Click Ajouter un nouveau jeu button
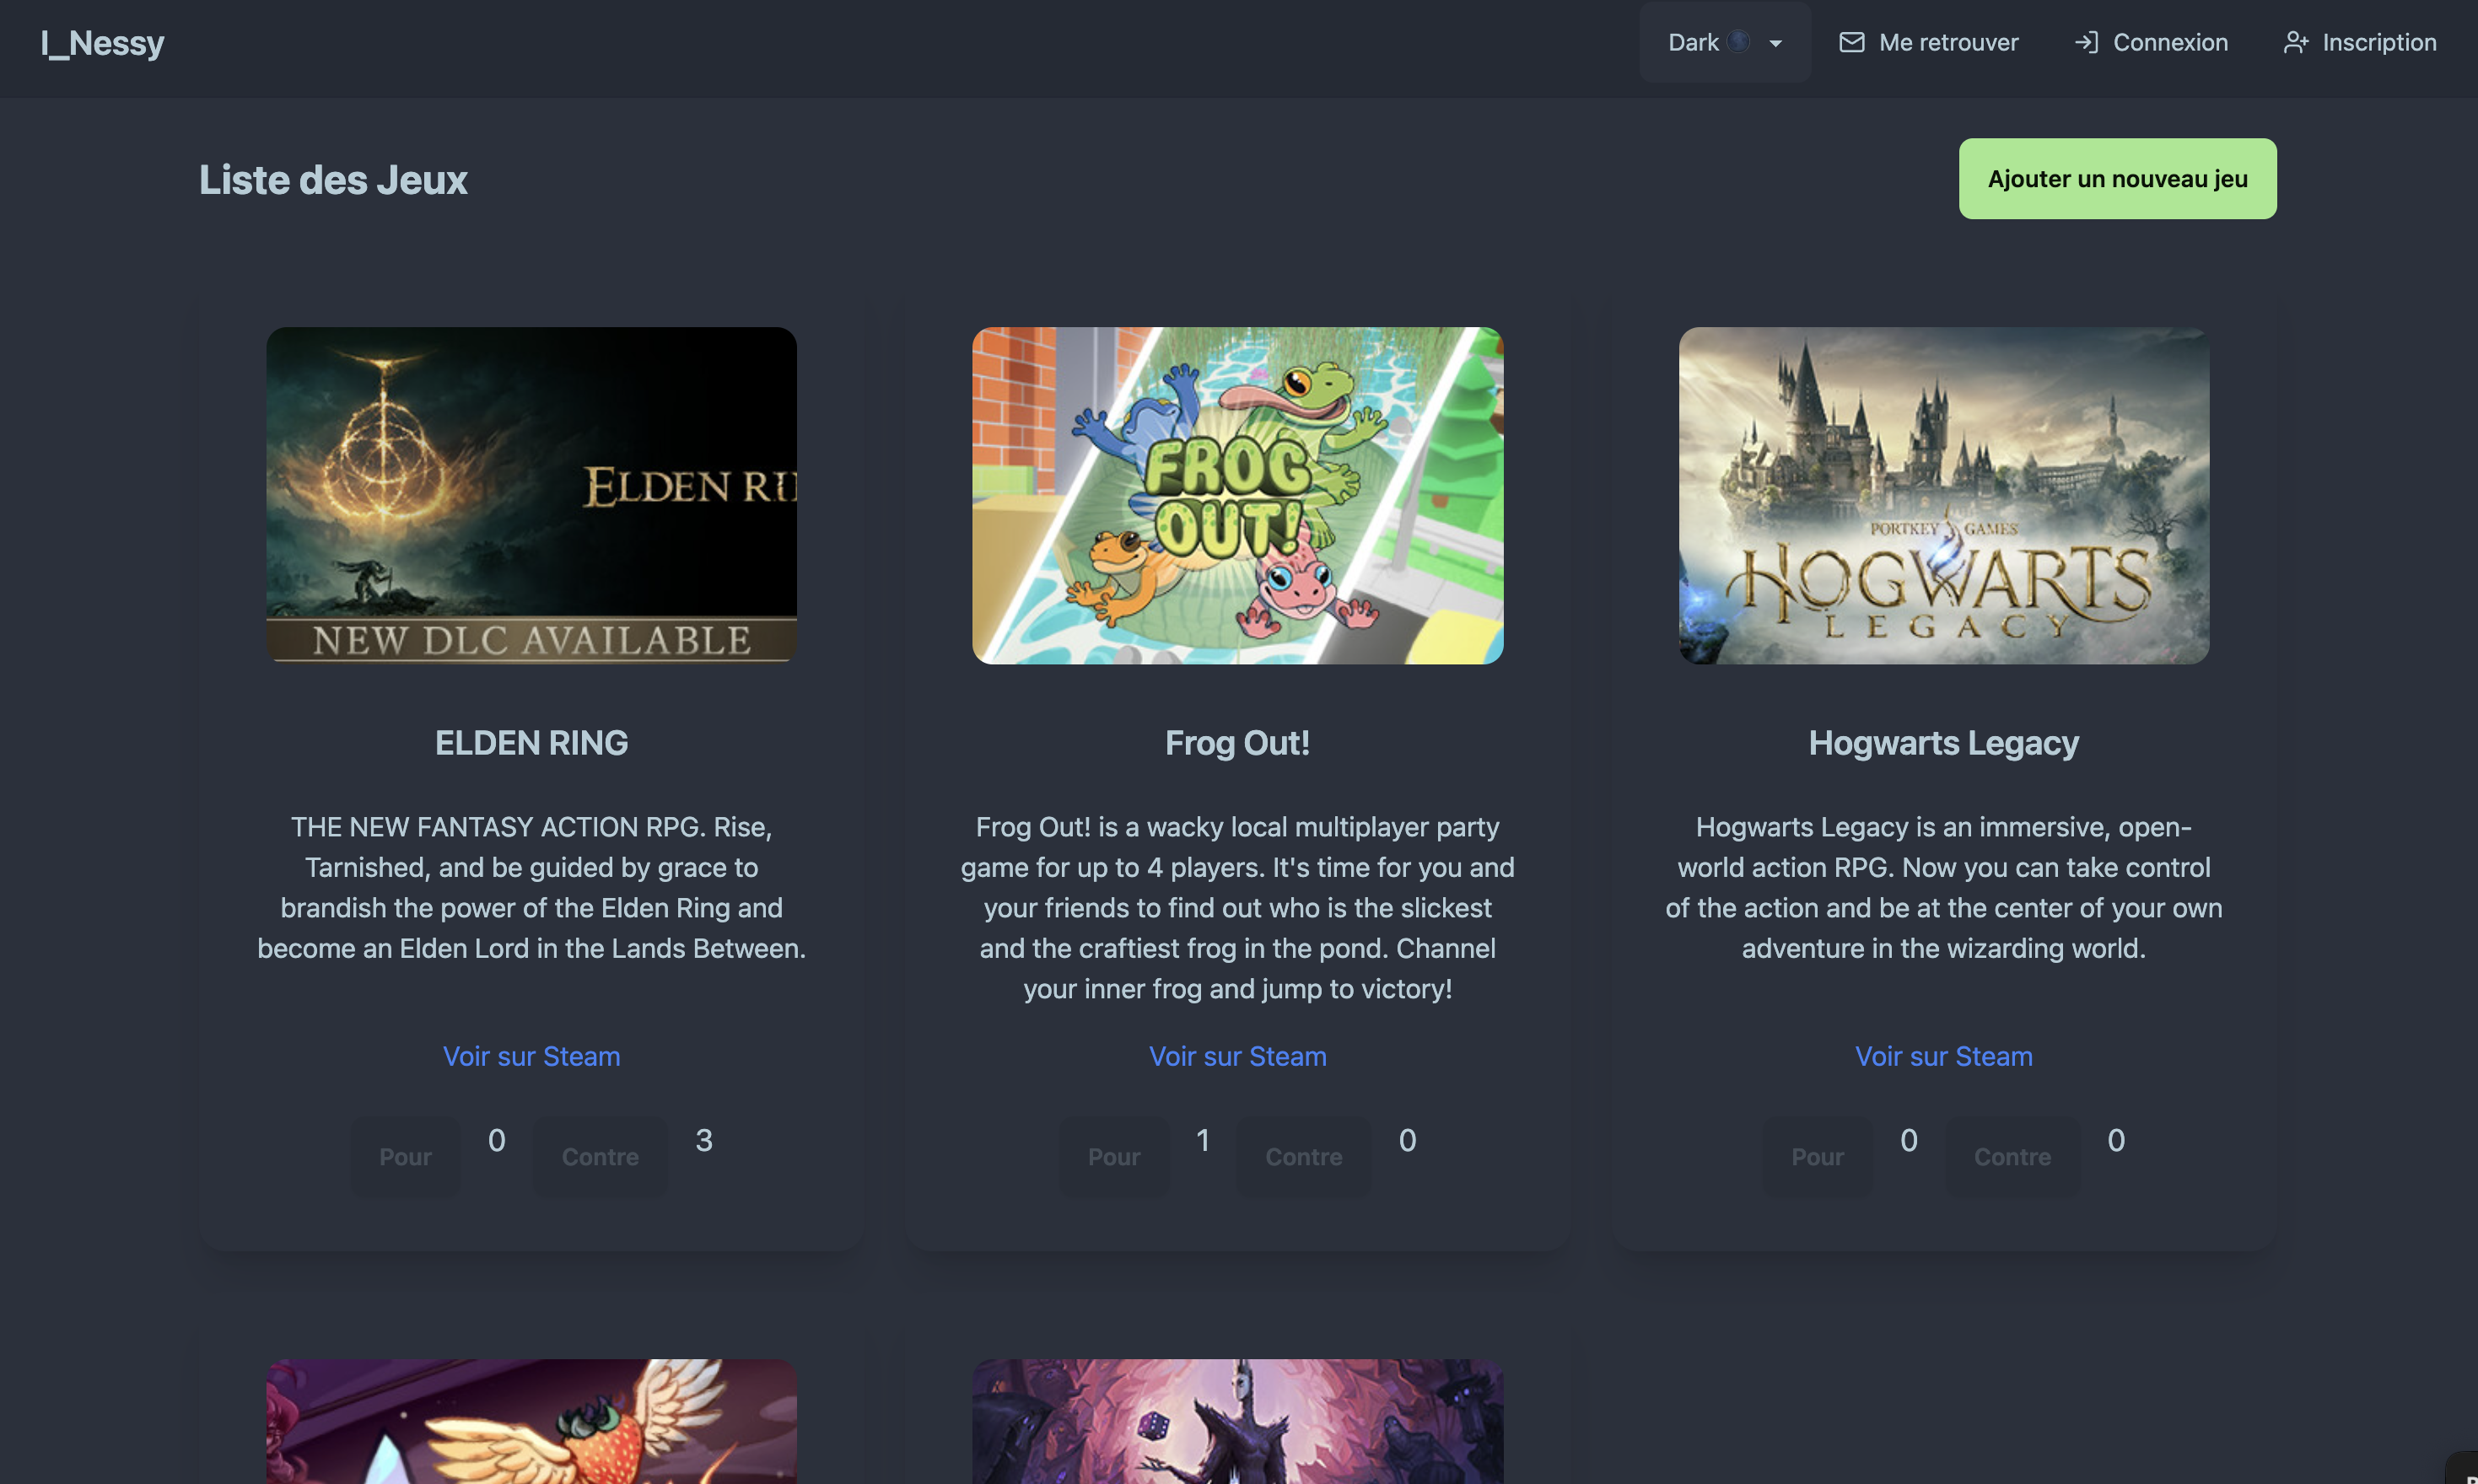Image resolution: width=2478 pixels, height=1484 pixels. (2117, 179)
